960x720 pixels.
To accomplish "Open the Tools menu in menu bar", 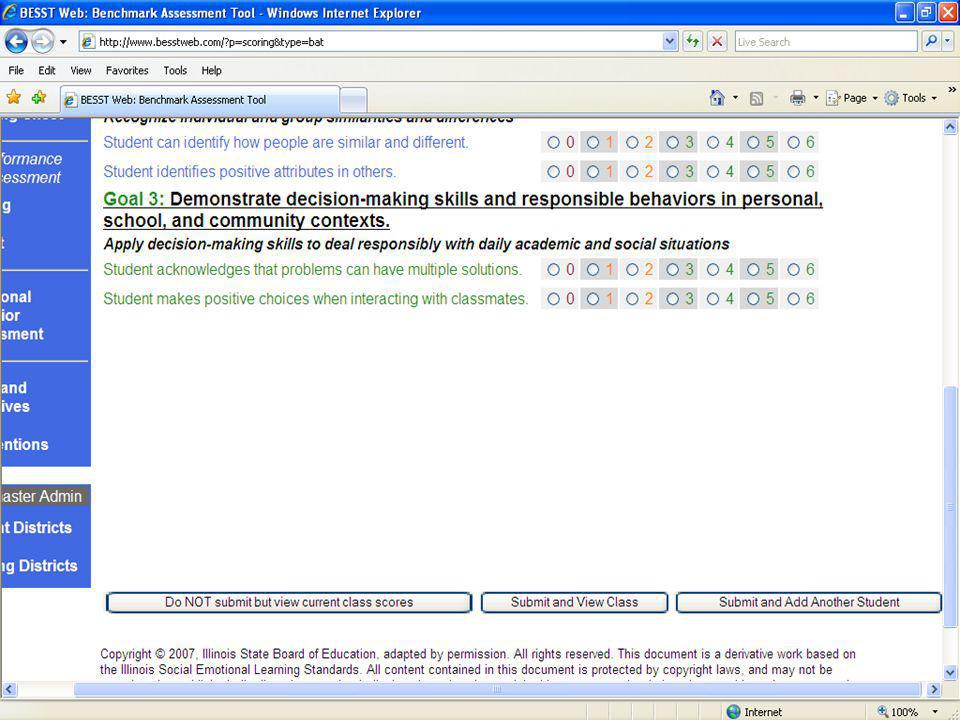I will click(x=175, y=70).
